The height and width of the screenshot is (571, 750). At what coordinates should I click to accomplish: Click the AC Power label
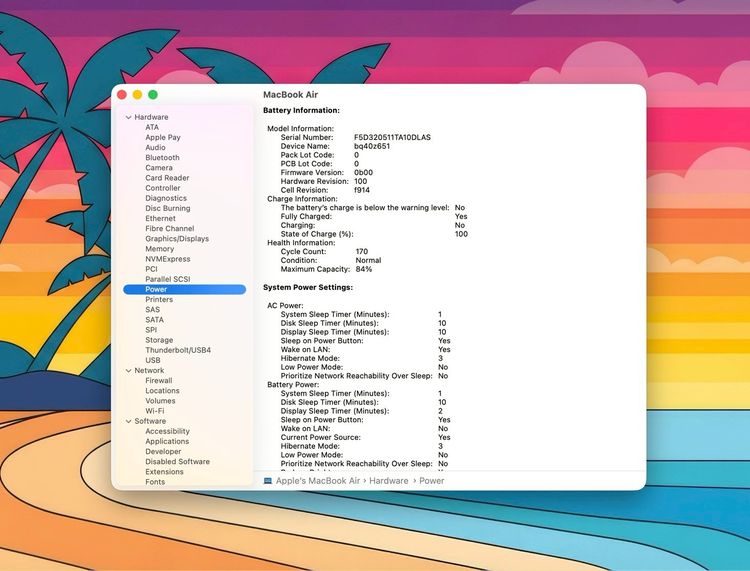coord(285,306)
